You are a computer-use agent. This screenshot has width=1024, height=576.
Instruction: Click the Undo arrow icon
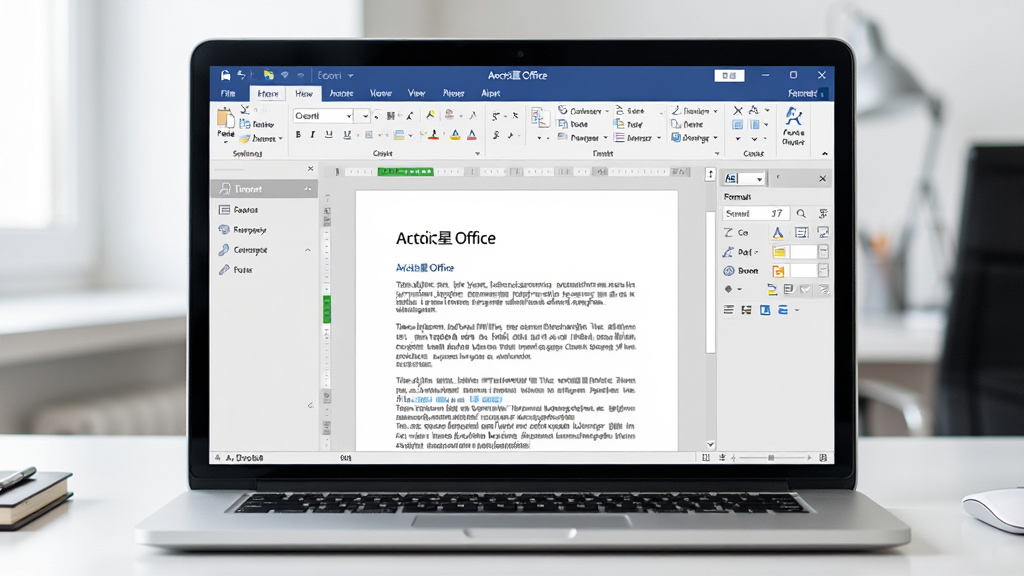pyautogui.click(x=241, y=75)
